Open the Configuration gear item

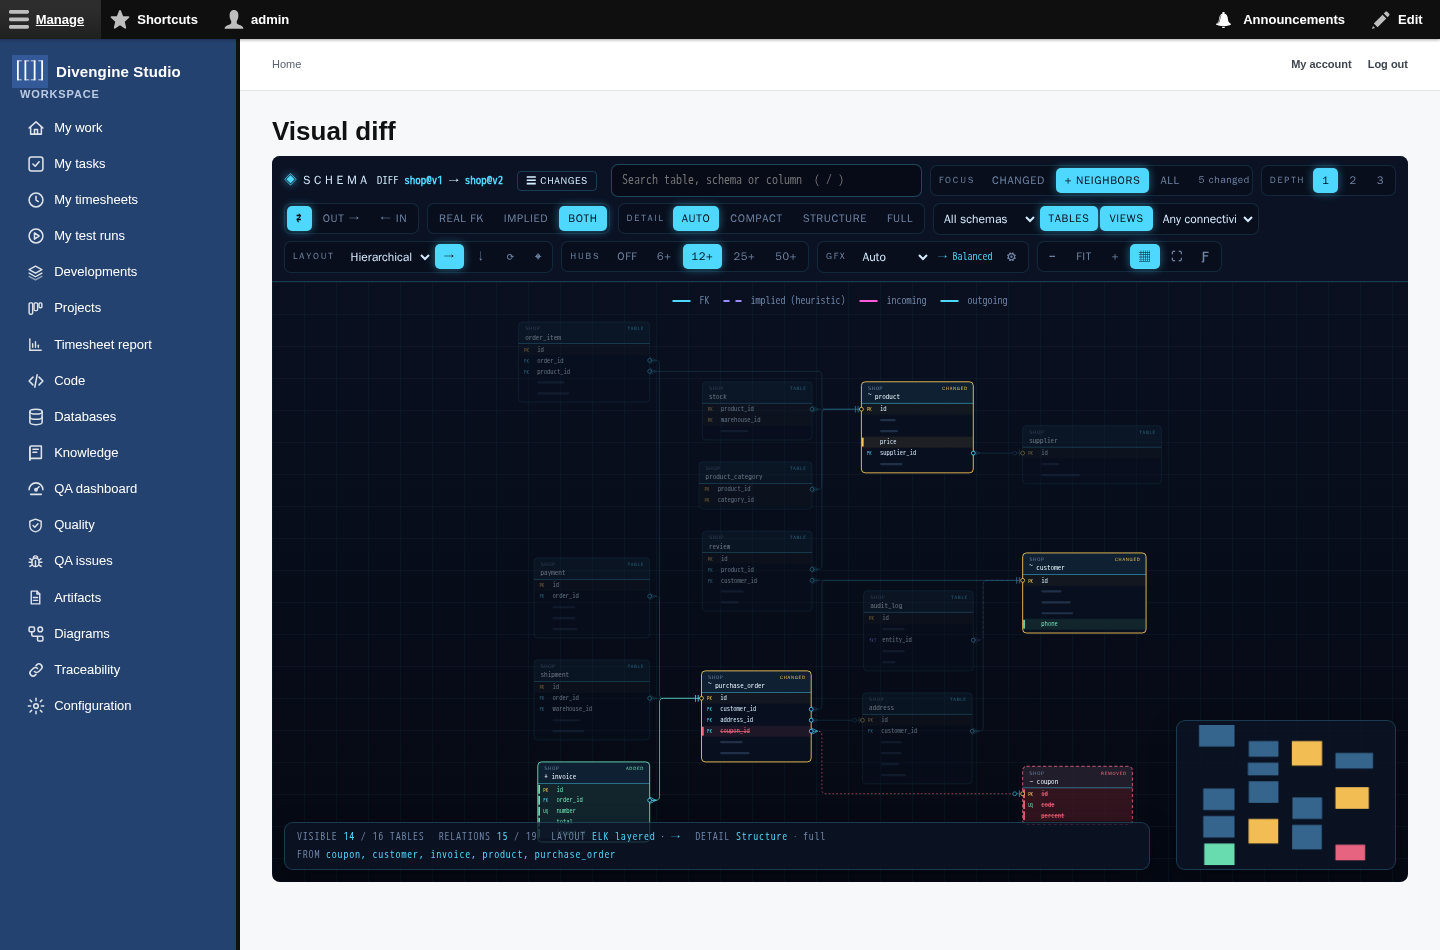[x=92, y=706]
